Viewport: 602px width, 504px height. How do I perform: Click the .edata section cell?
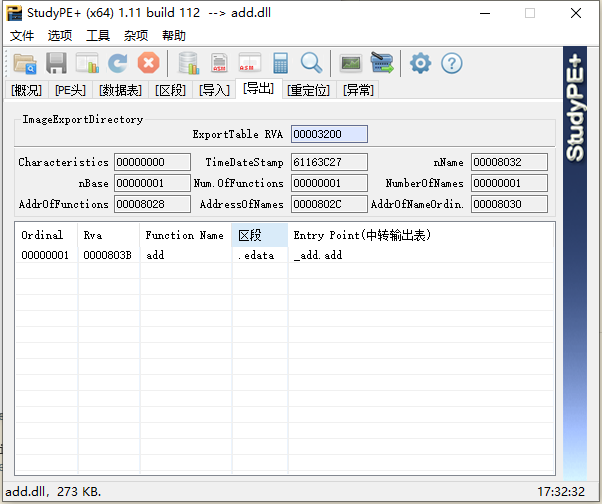[256, 255]
